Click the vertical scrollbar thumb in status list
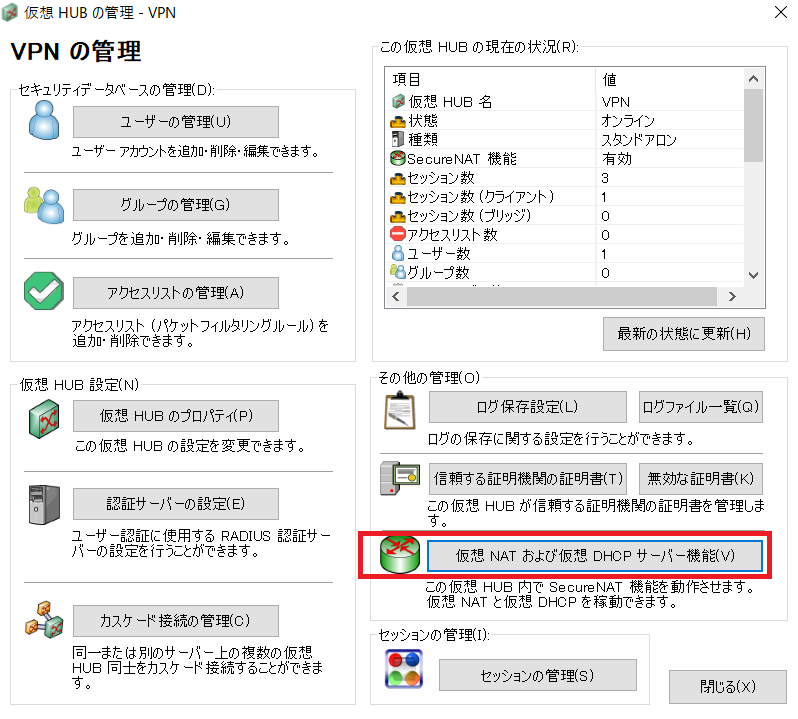The width and height of the screenshot is (798, 719). (x=754, y=125)
